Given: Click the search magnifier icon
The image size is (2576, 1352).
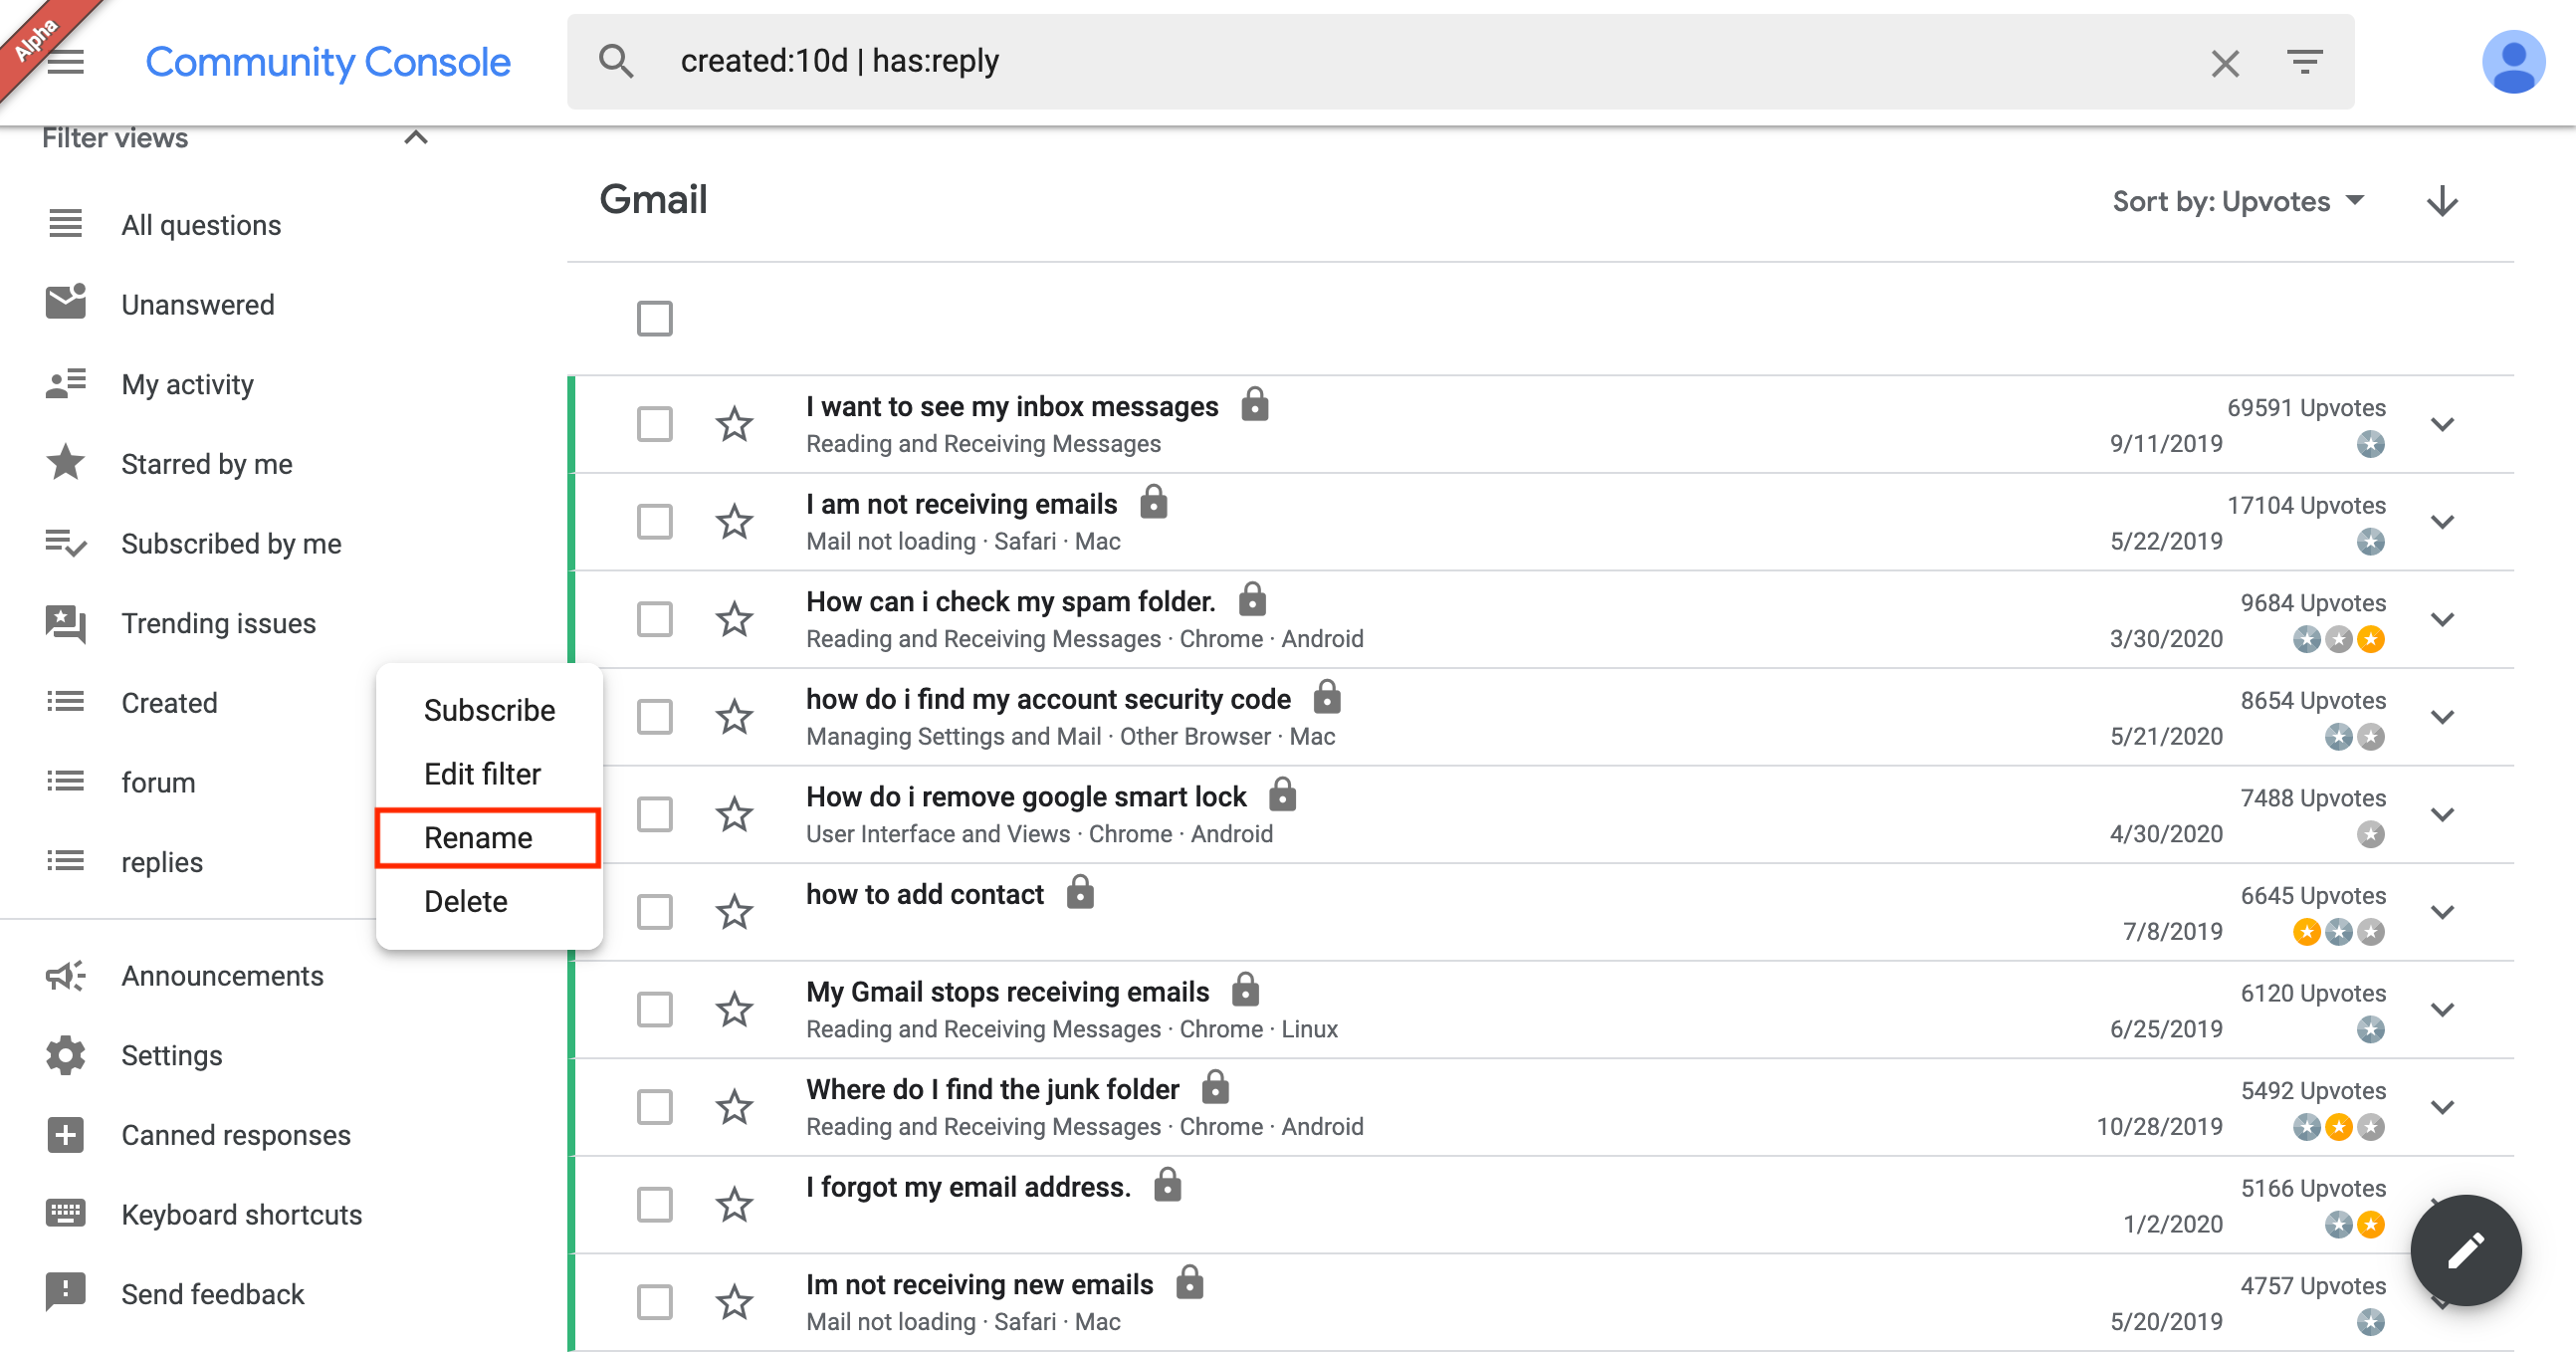Looking at the screenshot, I should click(616, 62).
